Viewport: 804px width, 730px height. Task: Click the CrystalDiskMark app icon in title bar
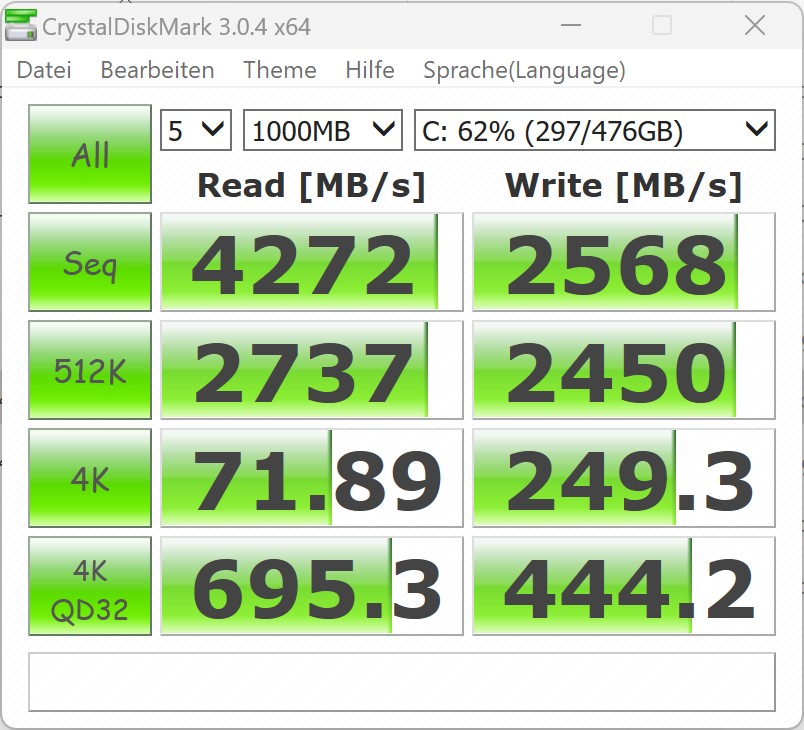coord(21,25)
